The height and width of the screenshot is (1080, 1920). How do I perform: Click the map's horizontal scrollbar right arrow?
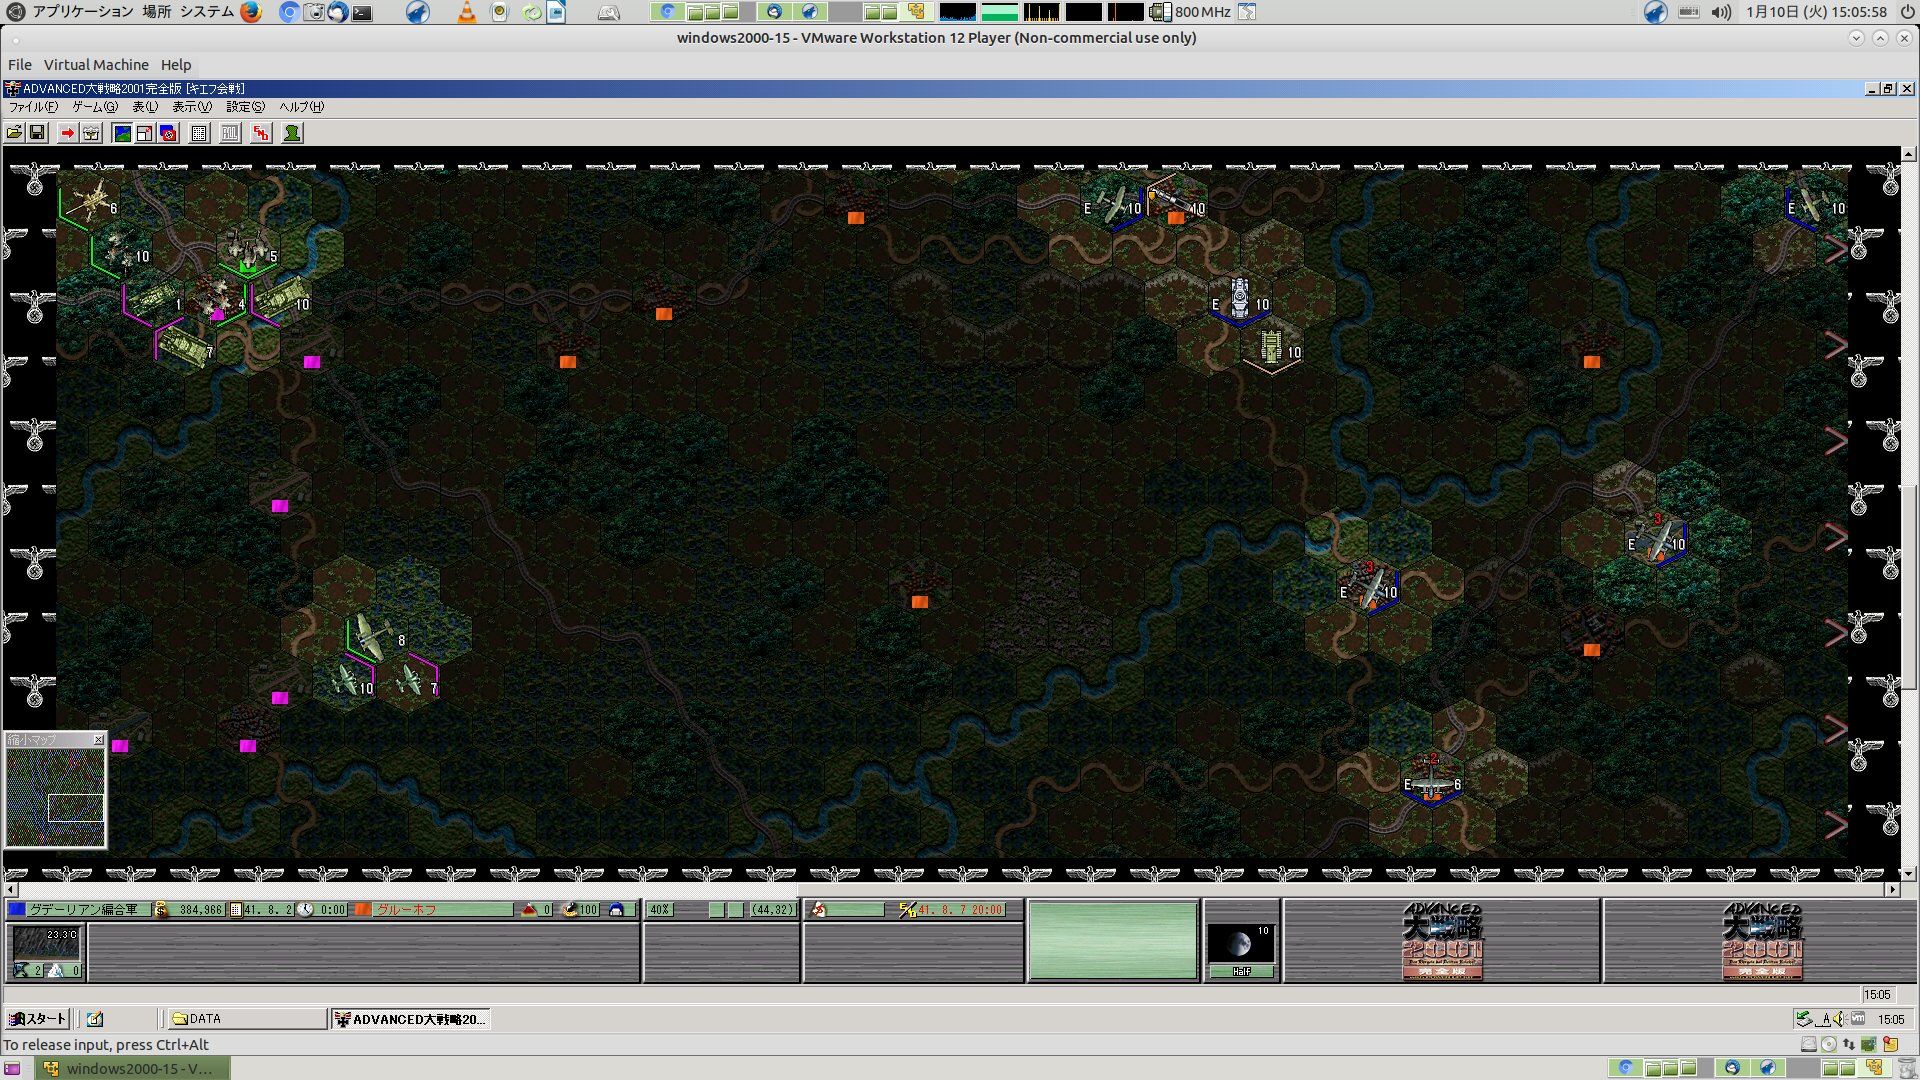point(1892,889)
